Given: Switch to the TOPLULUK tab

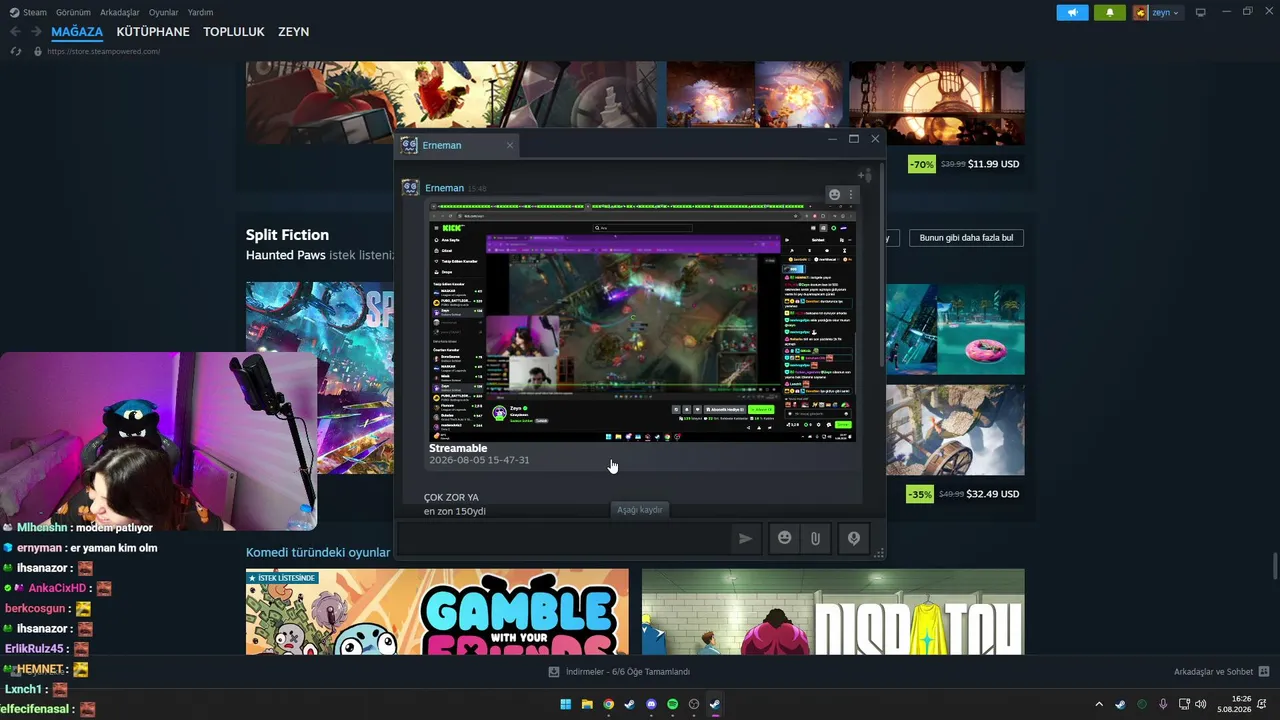Looking at the screenshot, I should [234, 32].
